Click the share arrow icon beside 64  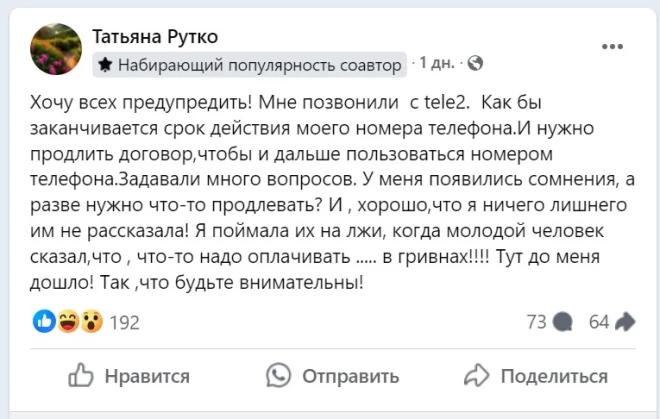(626, 322)
